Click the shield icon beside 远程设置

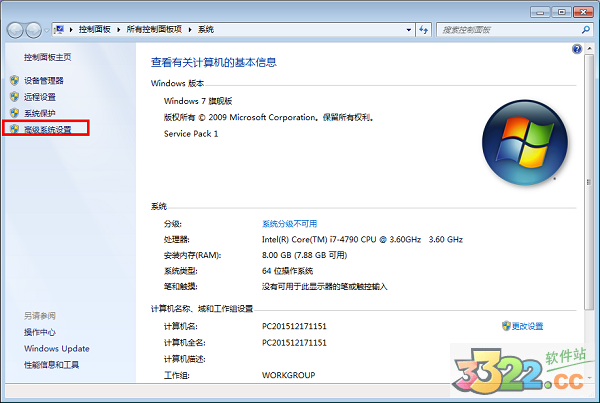tap(15, 97)
